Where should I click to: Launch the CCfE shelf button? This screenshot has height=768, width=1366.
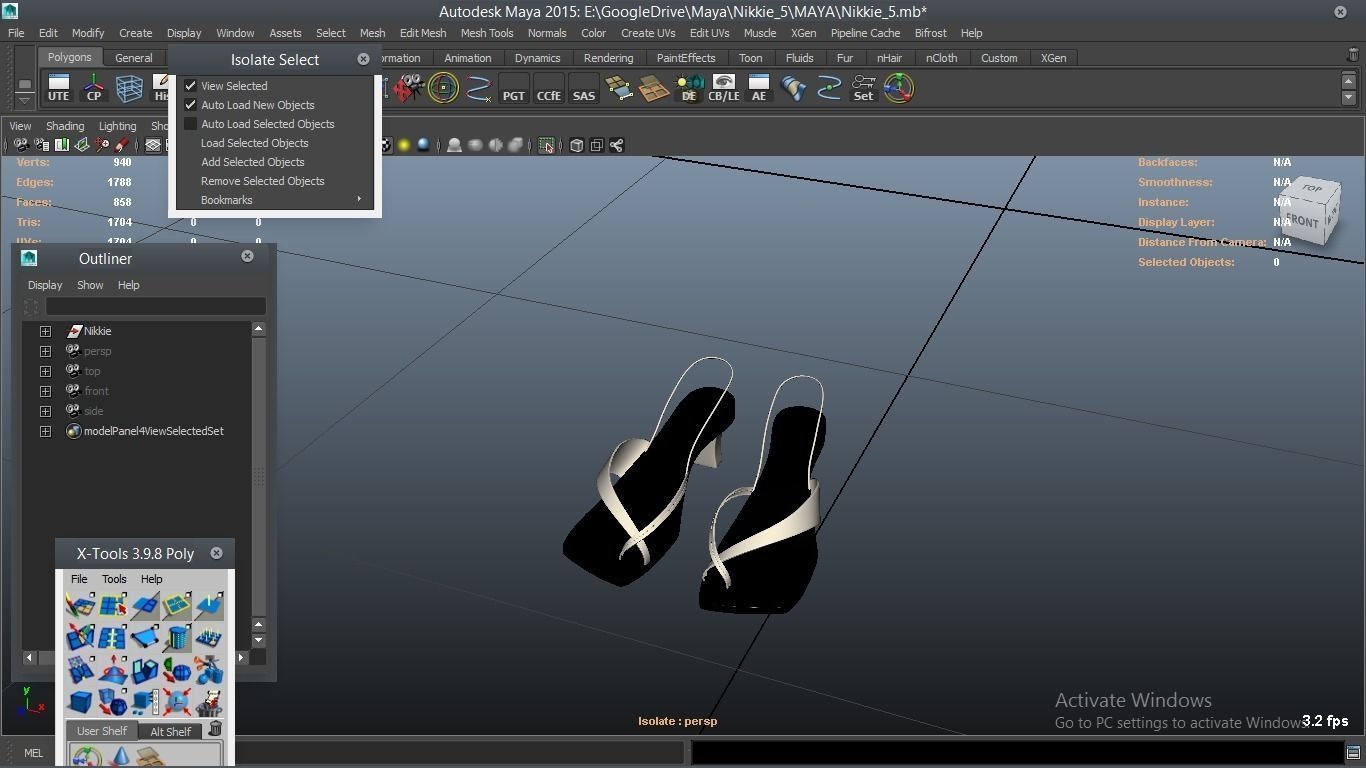point(548,88)
